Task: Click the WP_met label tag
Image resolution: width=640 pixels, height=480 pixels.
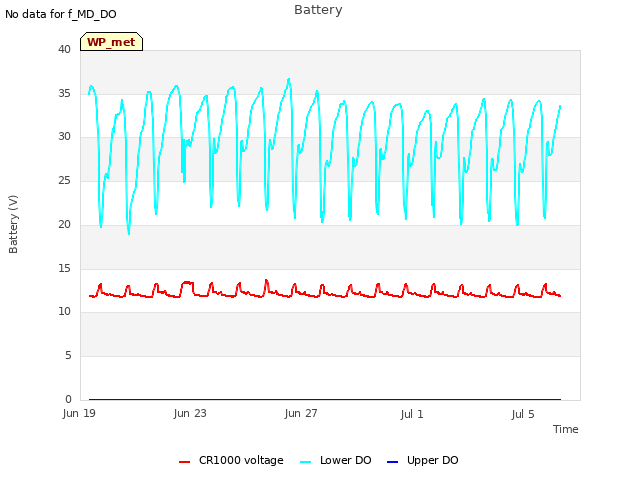Action: tap(111, 42)
